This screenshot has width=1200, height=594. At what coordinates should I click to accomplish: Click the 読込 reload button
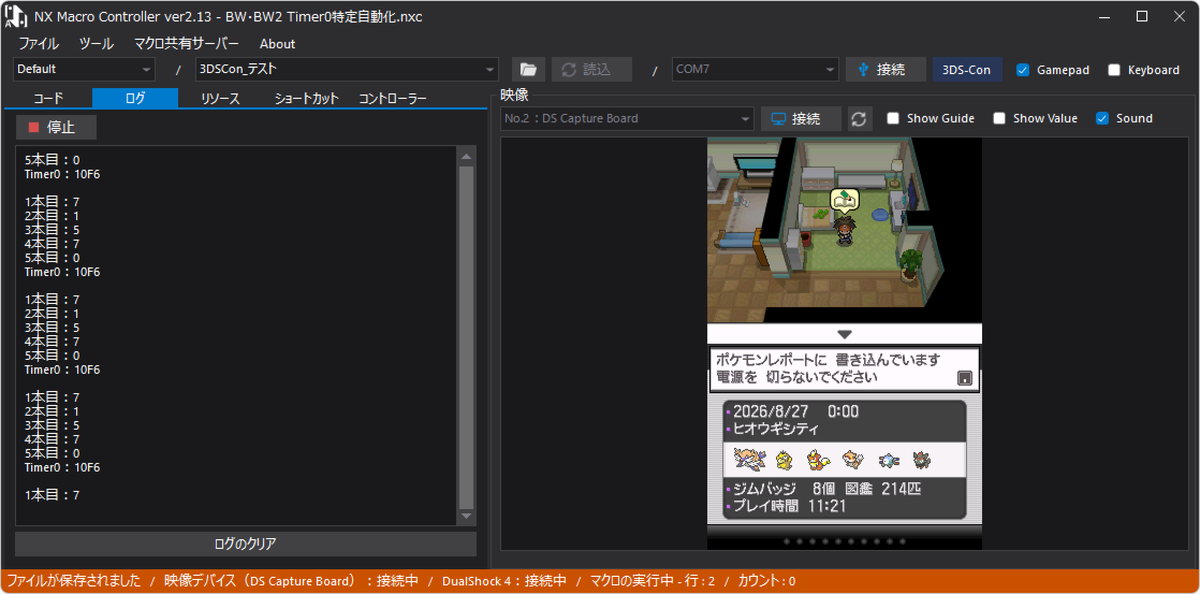pos(592,69)
